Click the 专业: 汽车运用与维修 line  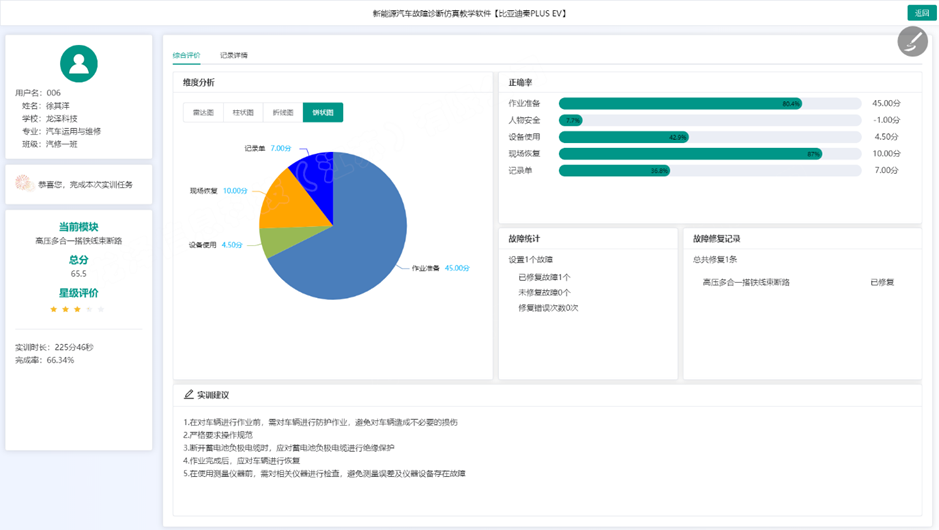tap(62, 131)
